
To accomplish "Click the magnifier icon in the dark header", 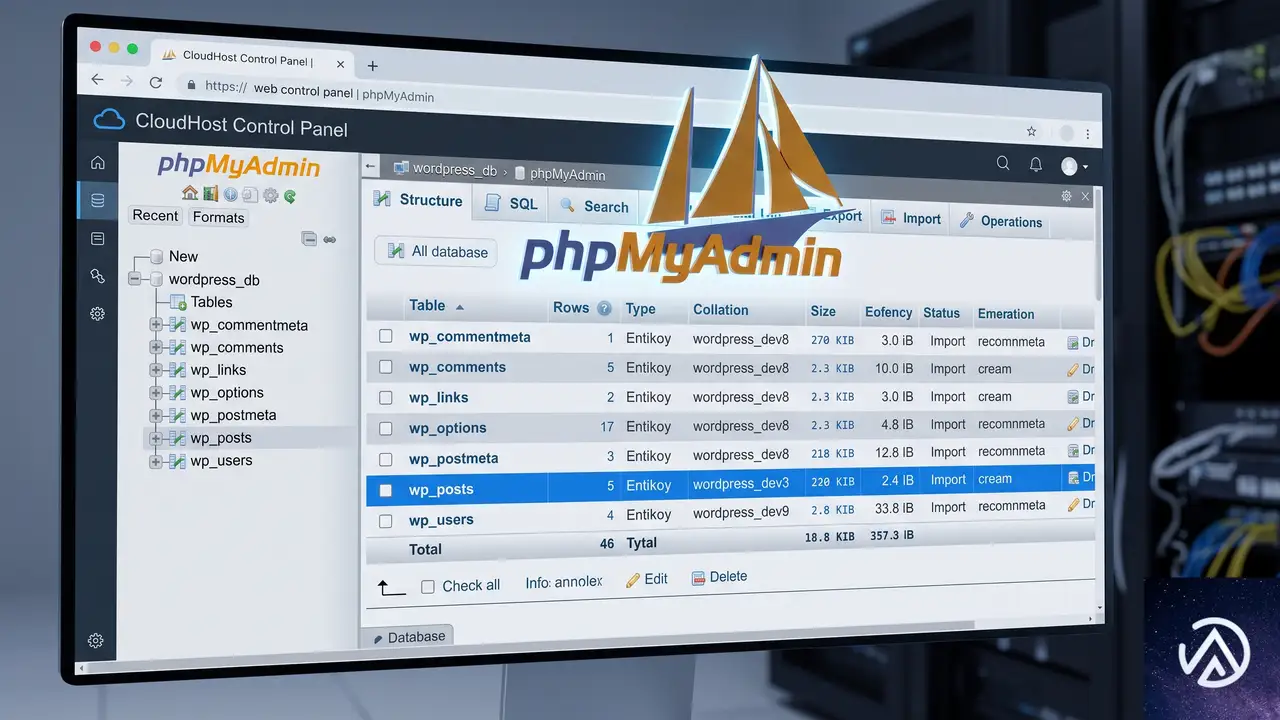I will (1003, 163).
